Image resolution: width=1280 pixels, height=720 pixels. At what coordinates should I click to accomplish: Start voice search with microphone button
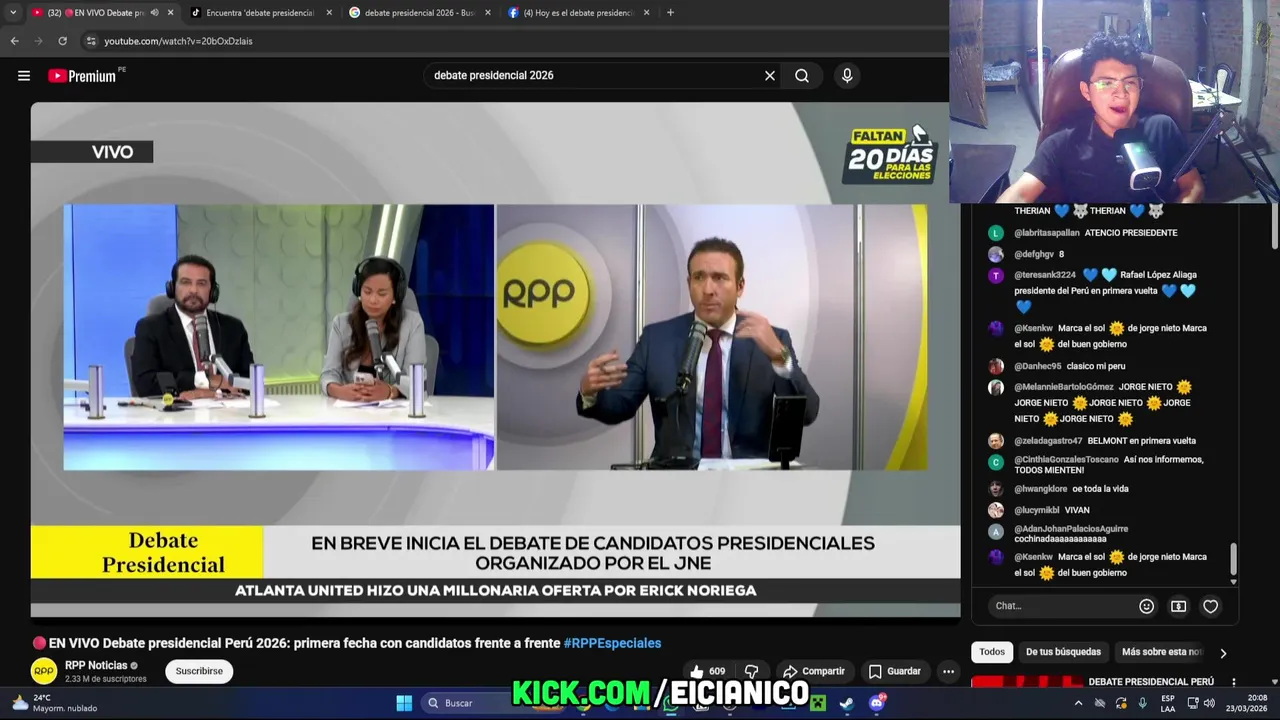[x=847, y=75]
